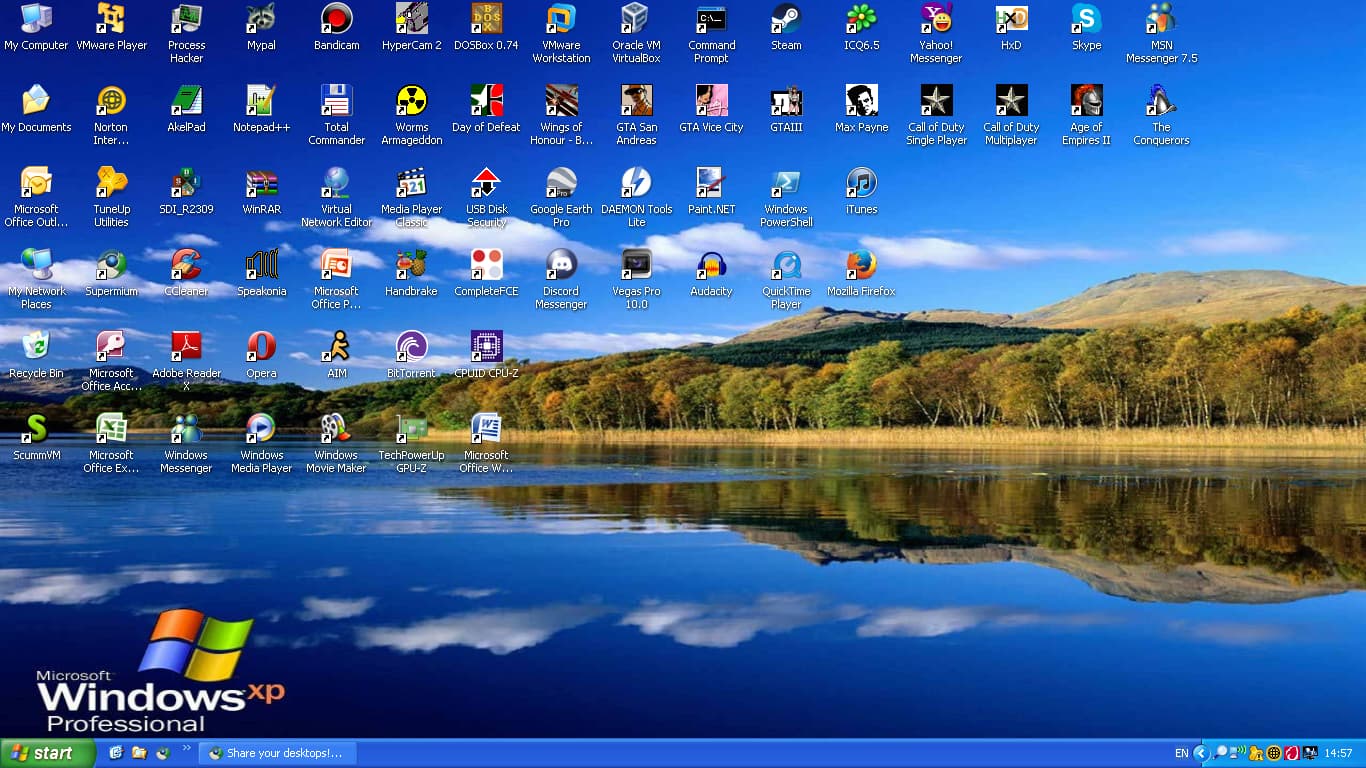
Task: Expand hidden tray icons with the arrow
Action: point(1203,753)
